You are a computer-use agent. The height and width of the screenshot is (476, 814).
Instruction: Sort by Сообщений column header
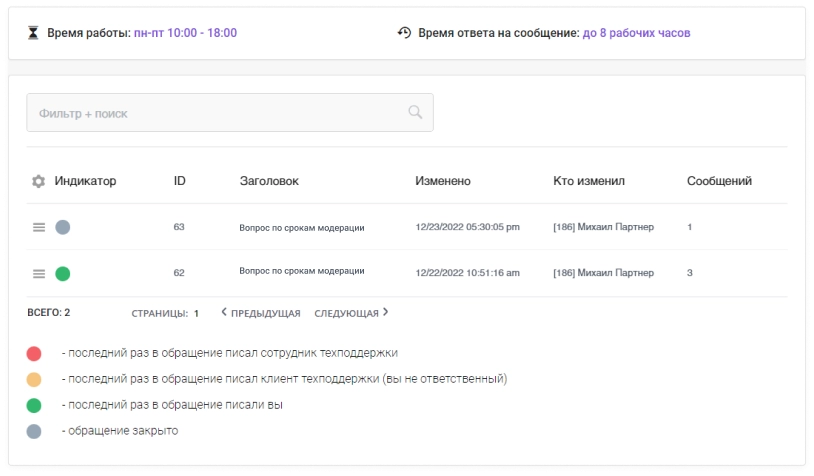point(719,181)
